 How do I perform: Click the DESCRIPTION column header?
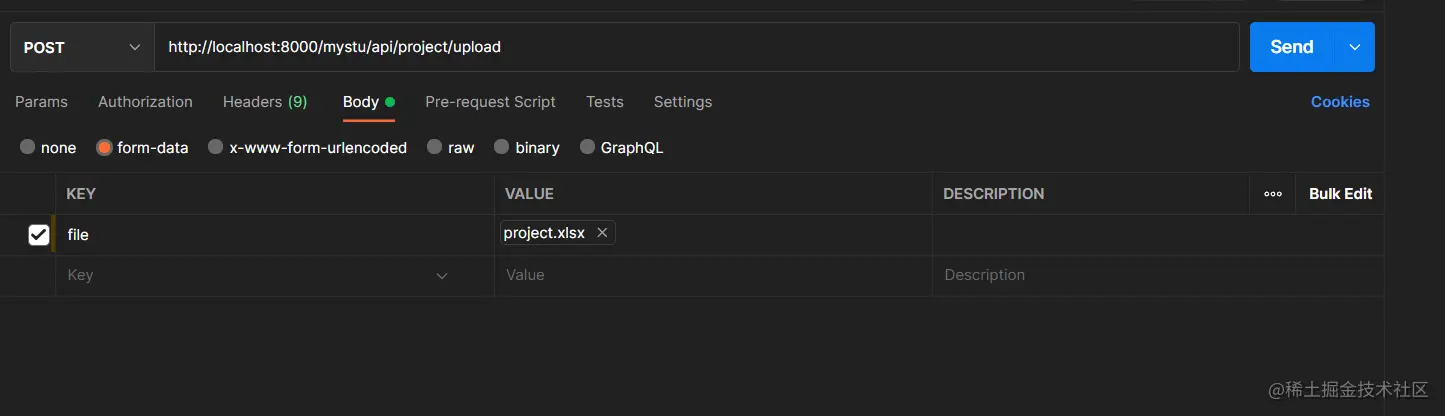pos(993,194)
